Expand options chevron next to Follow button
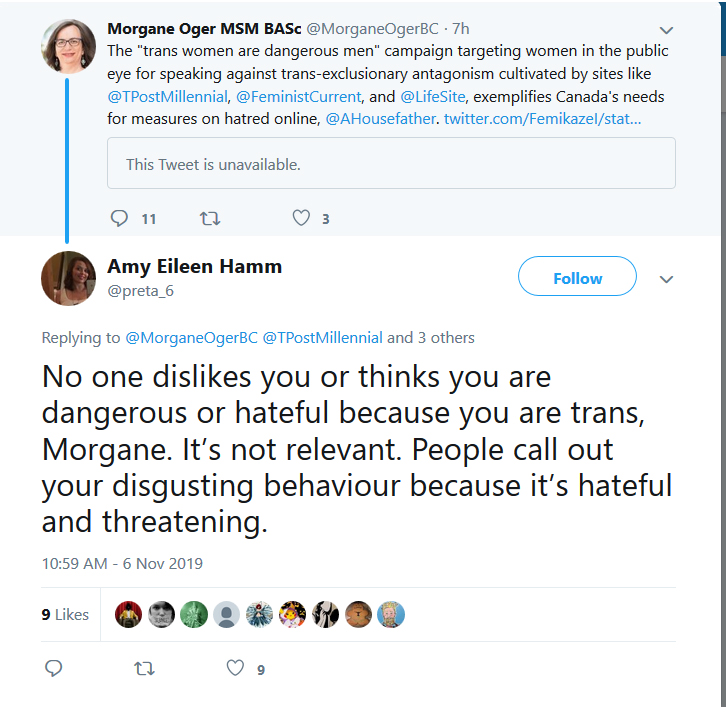Viewport: 726px width, 721px height. (666, 279)
